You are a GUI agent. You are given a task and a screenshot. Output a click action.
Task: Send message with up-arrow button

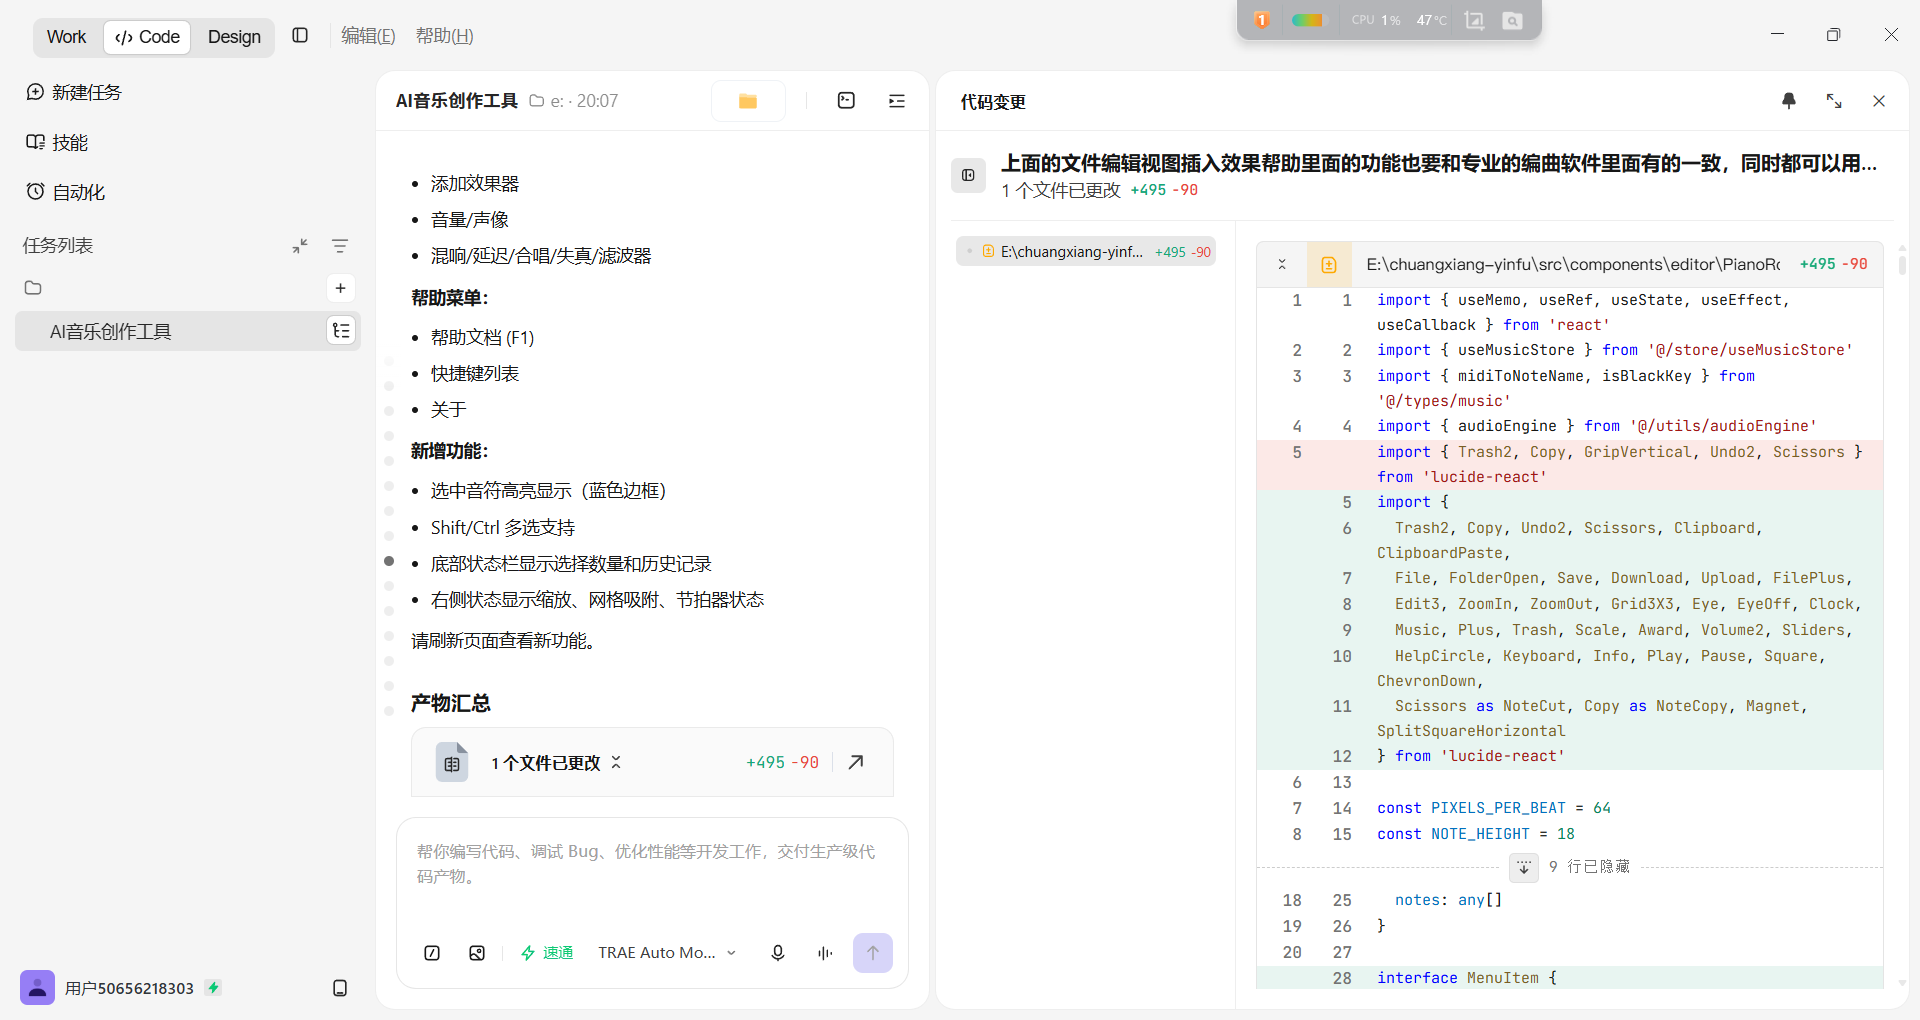click(x=873, y=953)
